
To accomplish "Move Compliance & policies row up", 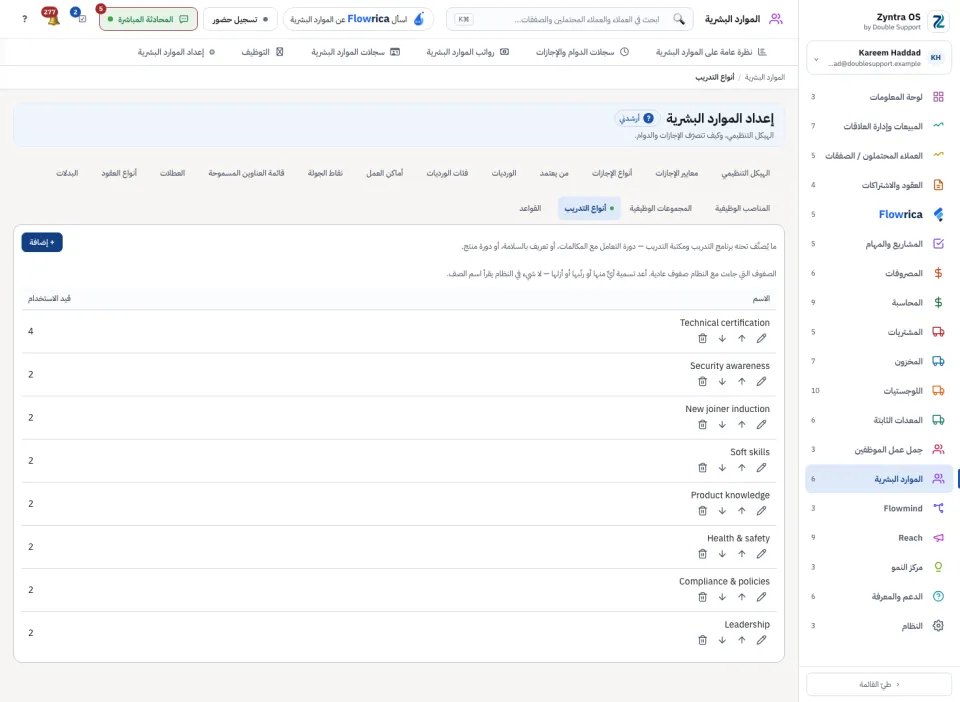I will pyautogui.click(x=741, y=597).
